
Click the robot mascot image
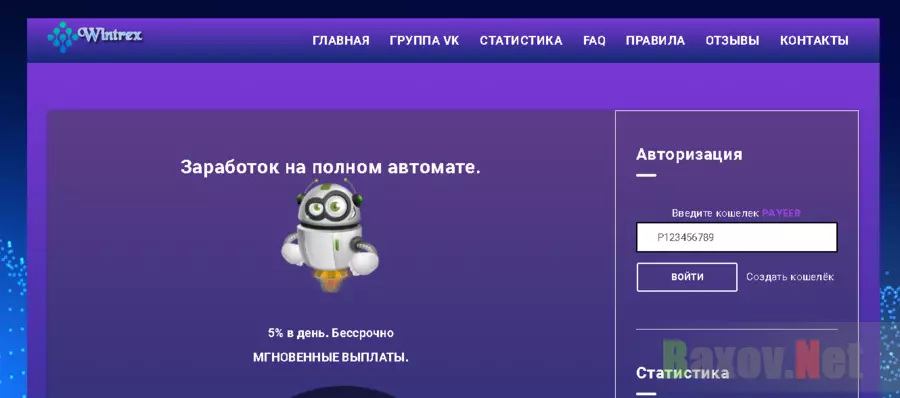pos(329,235)
